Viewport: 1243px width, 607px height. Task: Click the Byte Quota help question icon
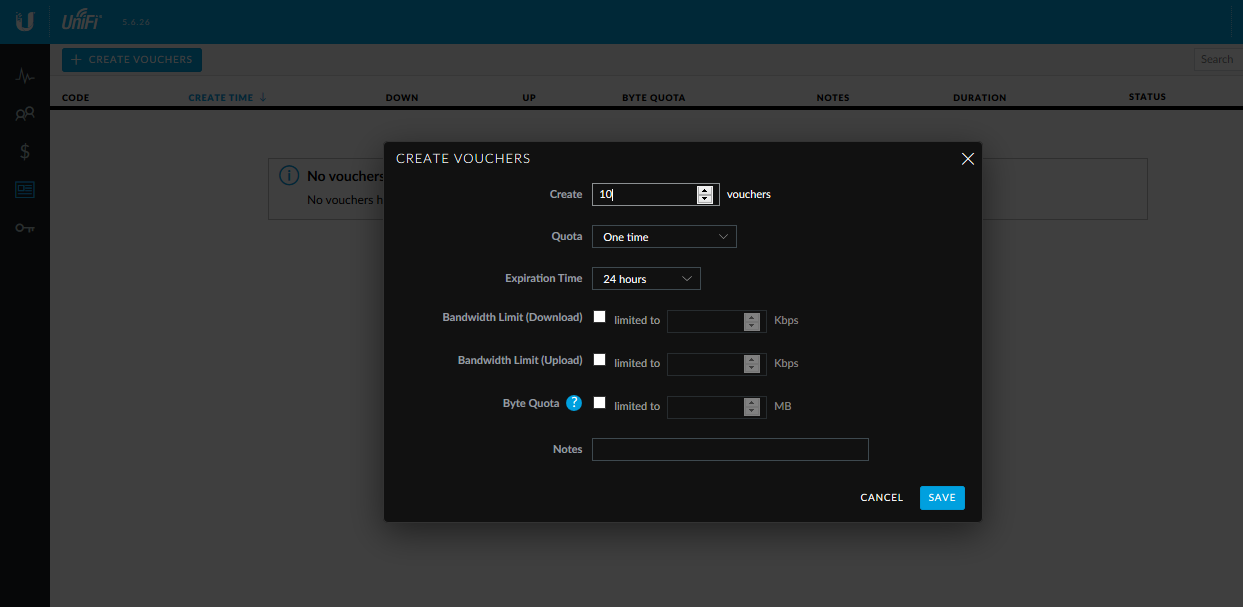click(x=574, y=403)
